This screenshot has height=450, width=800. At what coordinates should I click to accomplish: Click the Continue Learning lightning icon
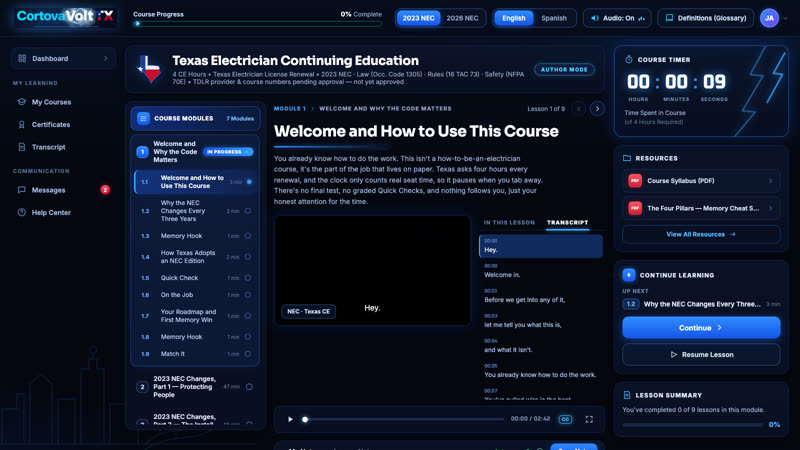629,275
